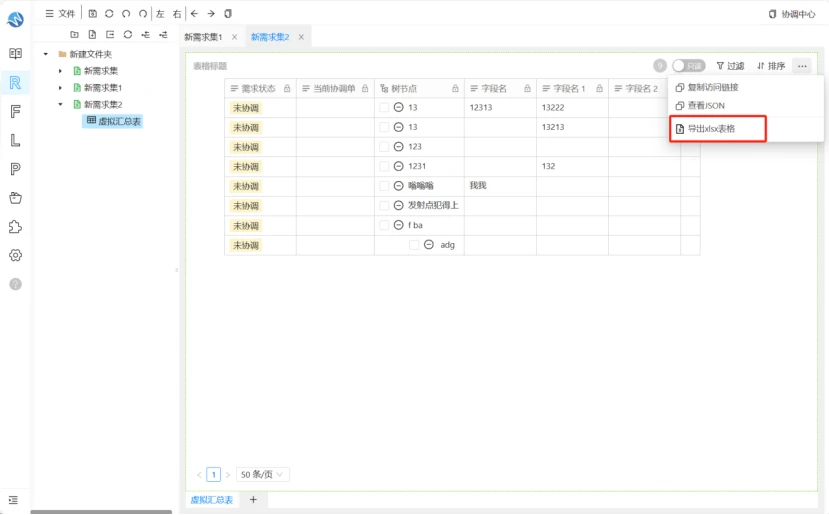The image size is (829, 515).
Task: Click page number 1 in pagination
Action: [x=214, y=474]
